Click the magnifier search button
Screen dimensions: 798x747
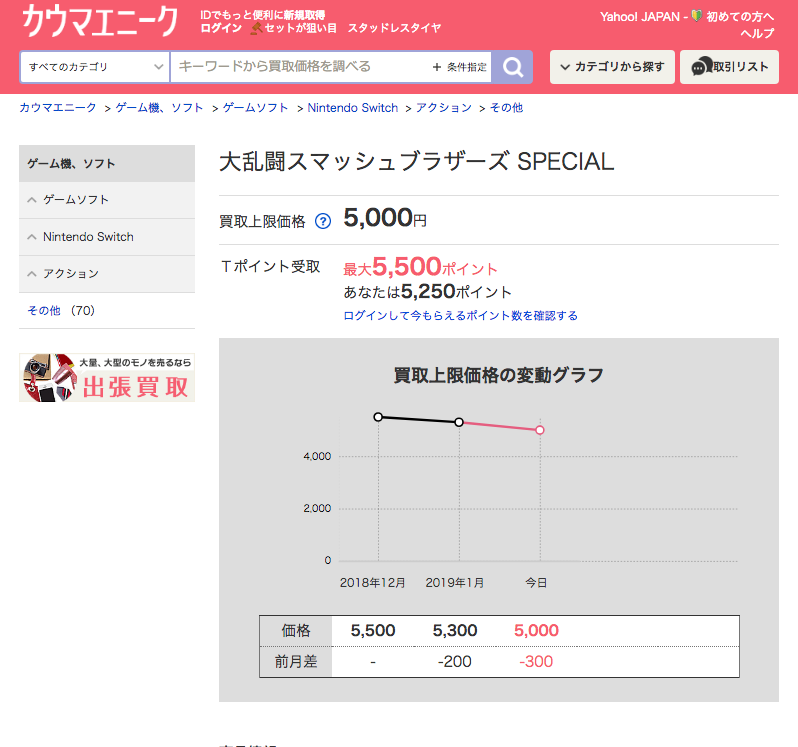pyautogui.click(x=512, y=67)
